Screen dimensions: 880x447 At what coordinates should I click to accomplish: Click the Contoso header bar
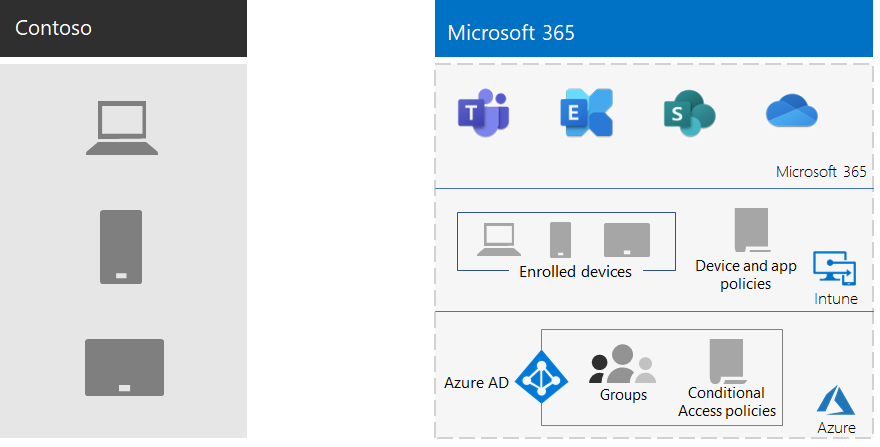click(123, 28)
